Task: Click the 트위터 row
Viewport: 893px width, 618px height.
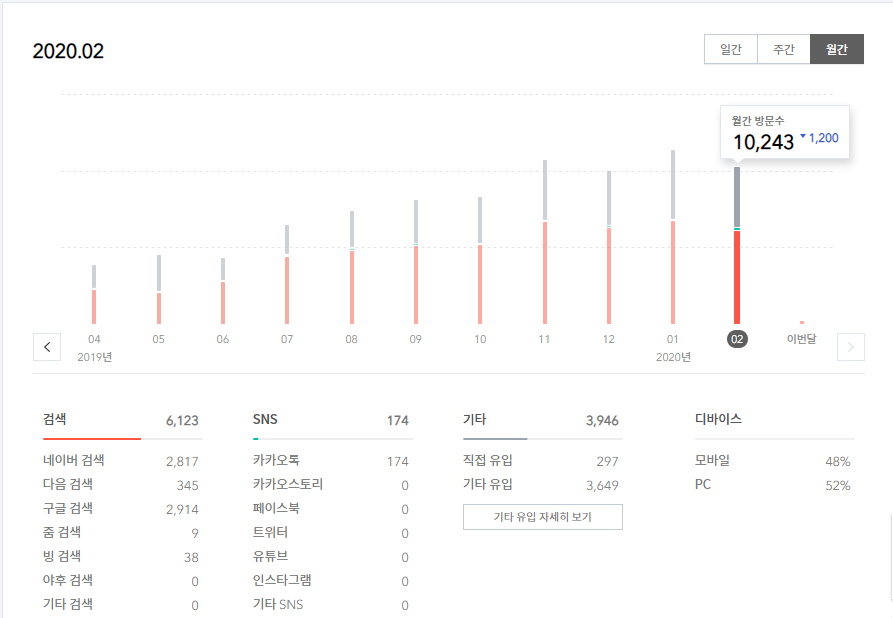Action: coord(333,533)
